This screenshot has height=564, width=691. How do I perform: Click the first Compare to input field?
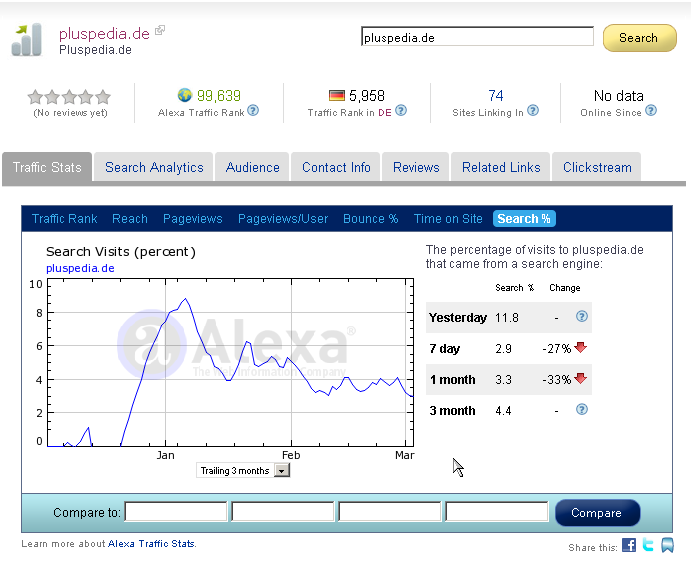tap(176, 512)
